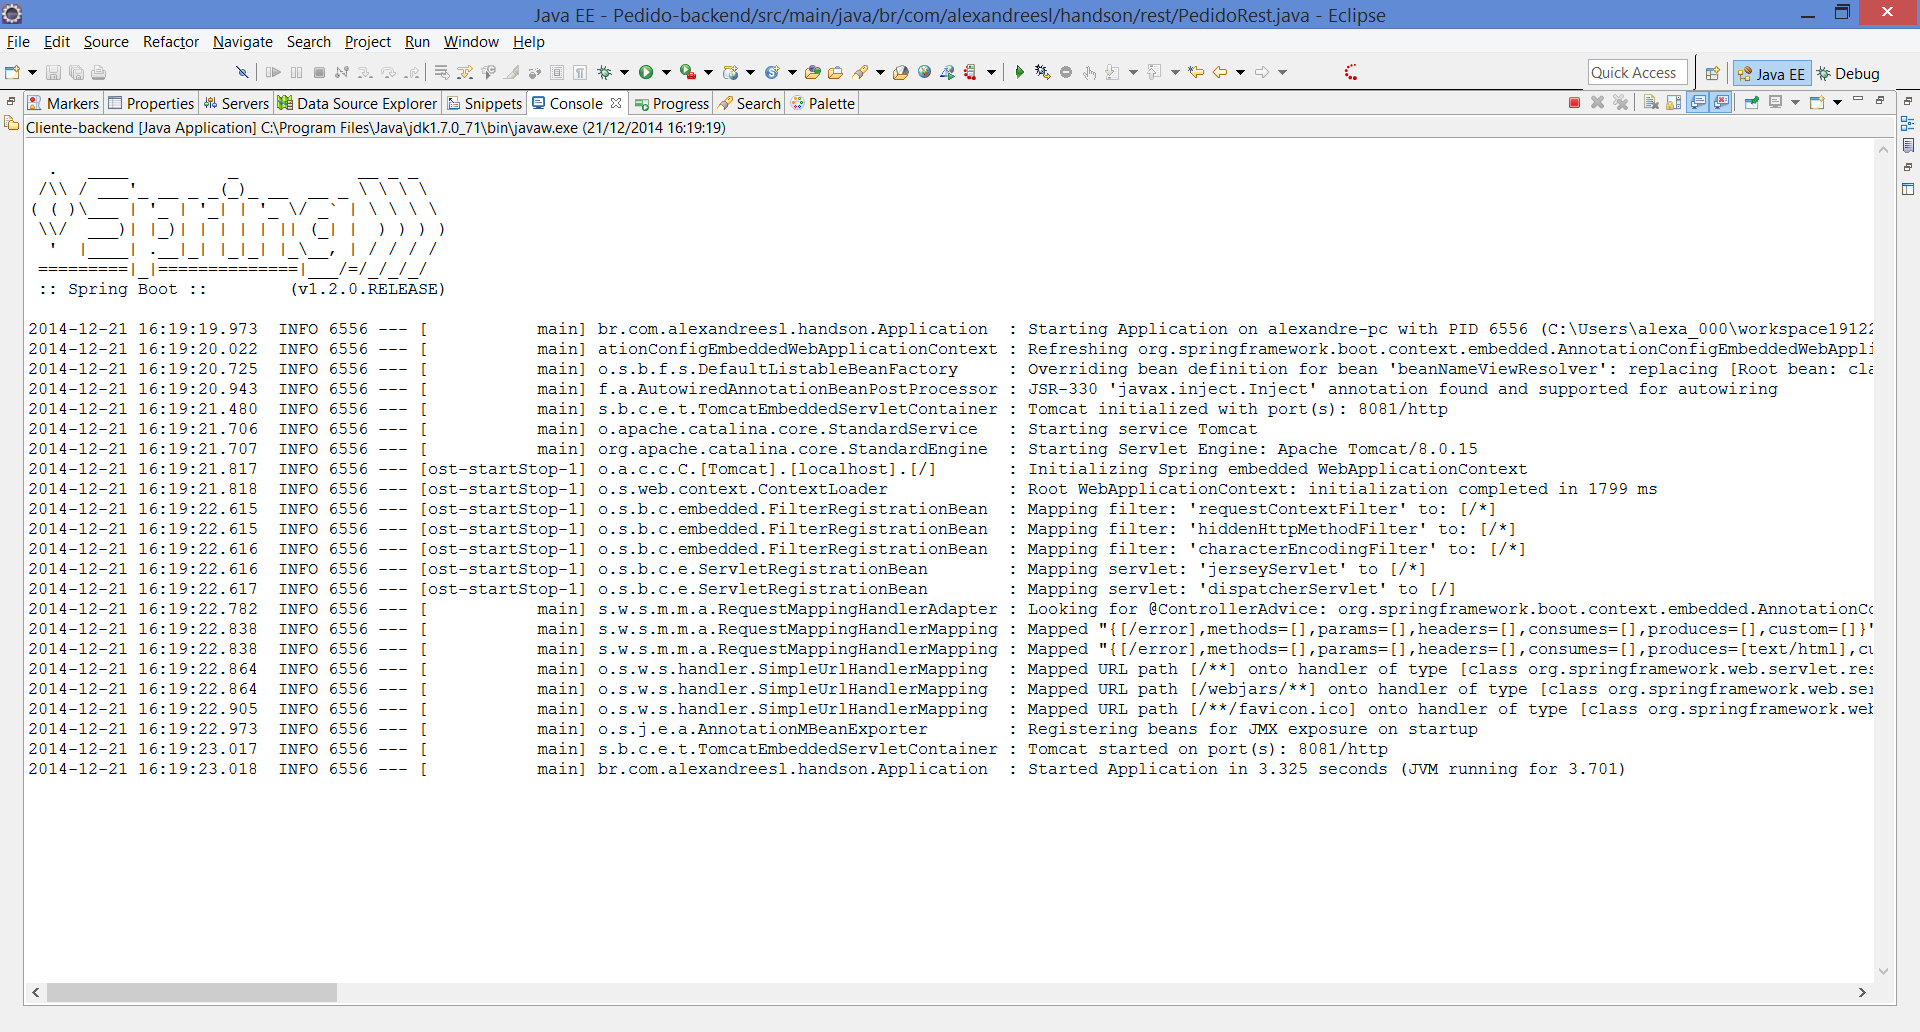Toggle Show Console When Standard Error Changes
This screenshot has height=1032, width=1920.
coord(1721,102)
